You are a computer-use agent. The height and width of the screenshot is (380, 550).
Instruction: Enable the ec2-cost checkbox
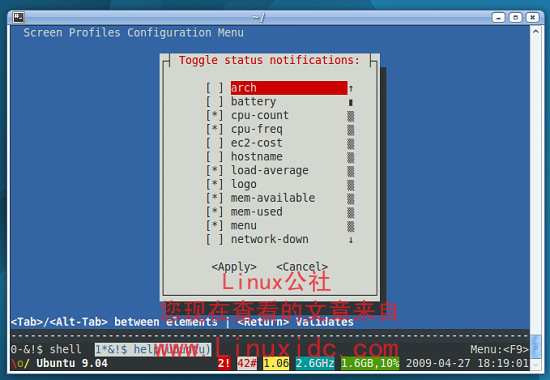214,143
